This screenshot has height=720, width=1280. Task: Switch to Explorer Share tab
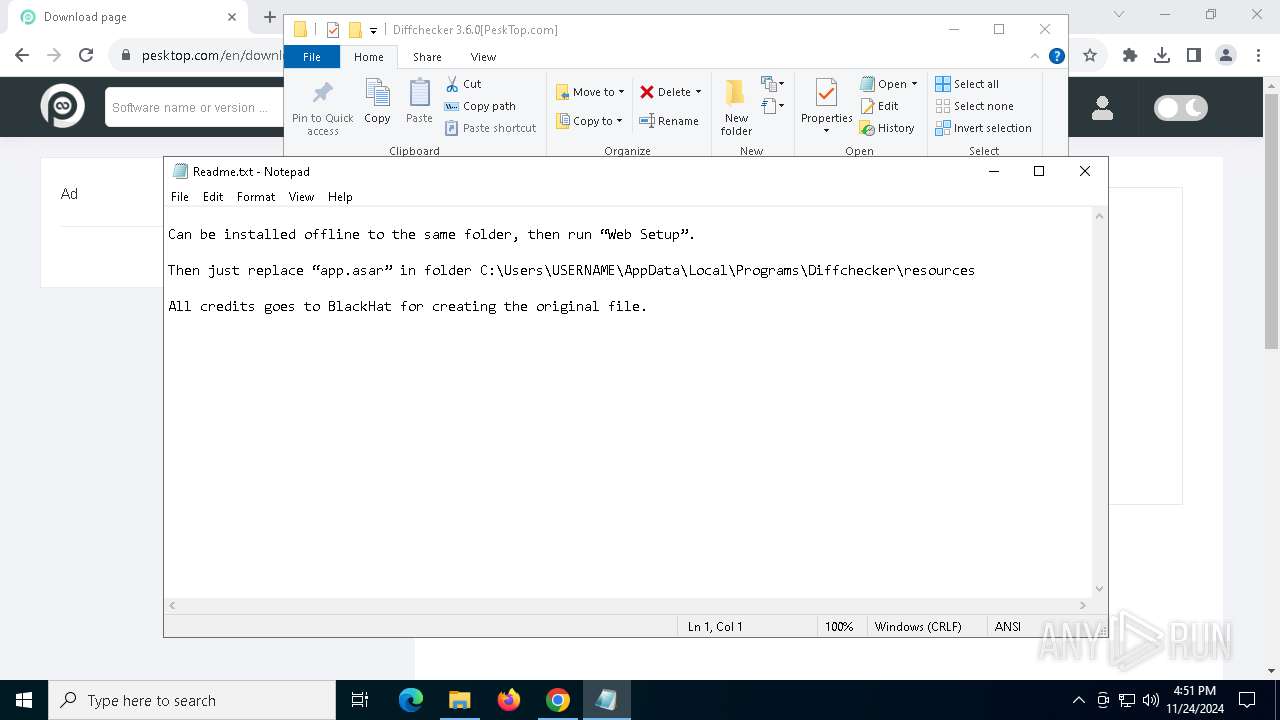(x=427, y=57)
